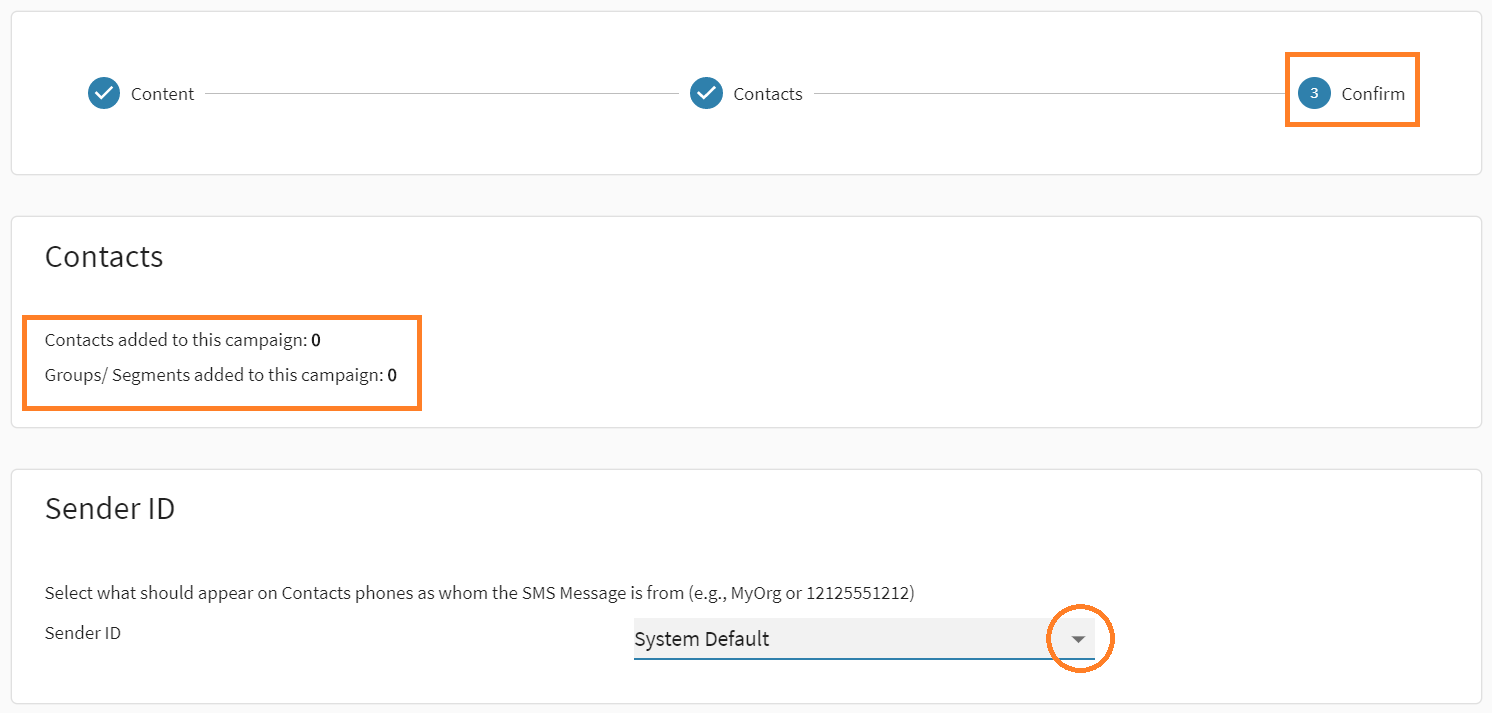Select the Confirm step label
This screenshot has height=713, width=1492.
pos(1373,94)
